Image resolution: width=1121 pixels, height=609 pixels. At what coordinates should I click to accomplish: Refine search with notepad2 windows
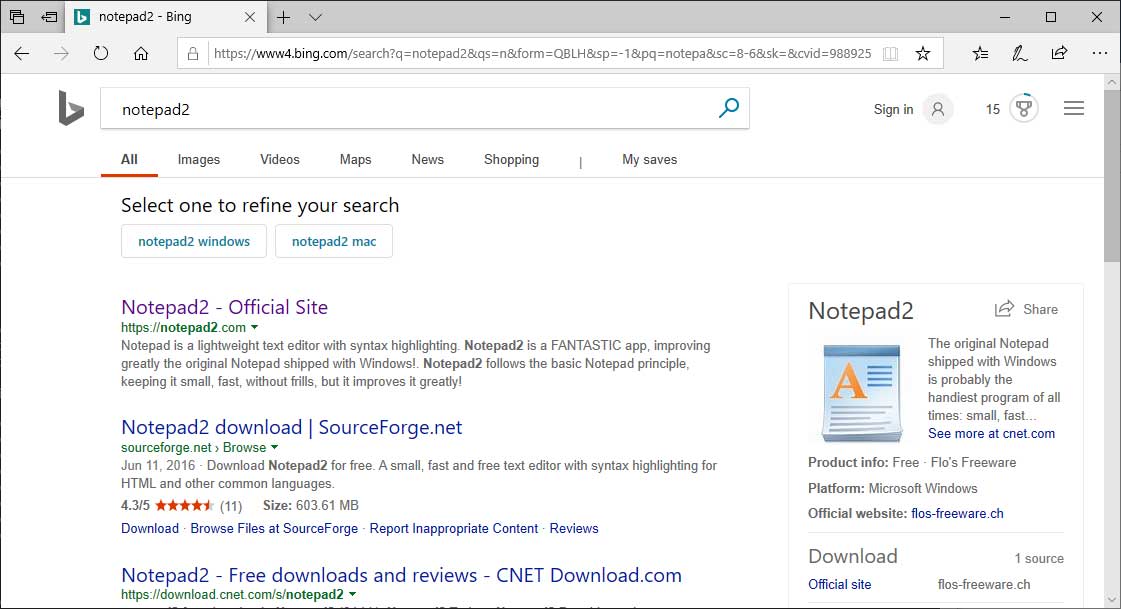pyautogui.click(x=194, y=241)
